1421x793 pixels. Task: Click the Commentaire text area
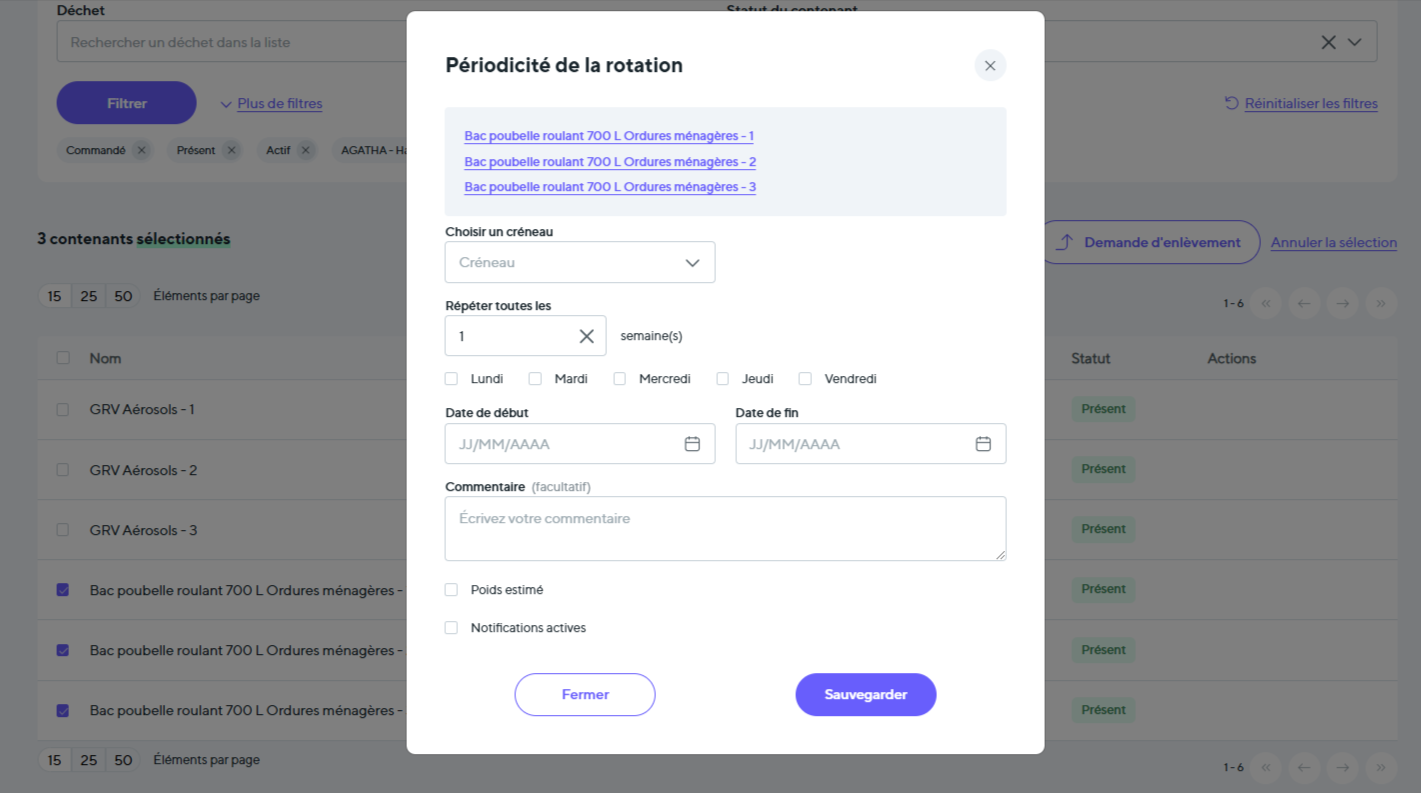[725, 528]
